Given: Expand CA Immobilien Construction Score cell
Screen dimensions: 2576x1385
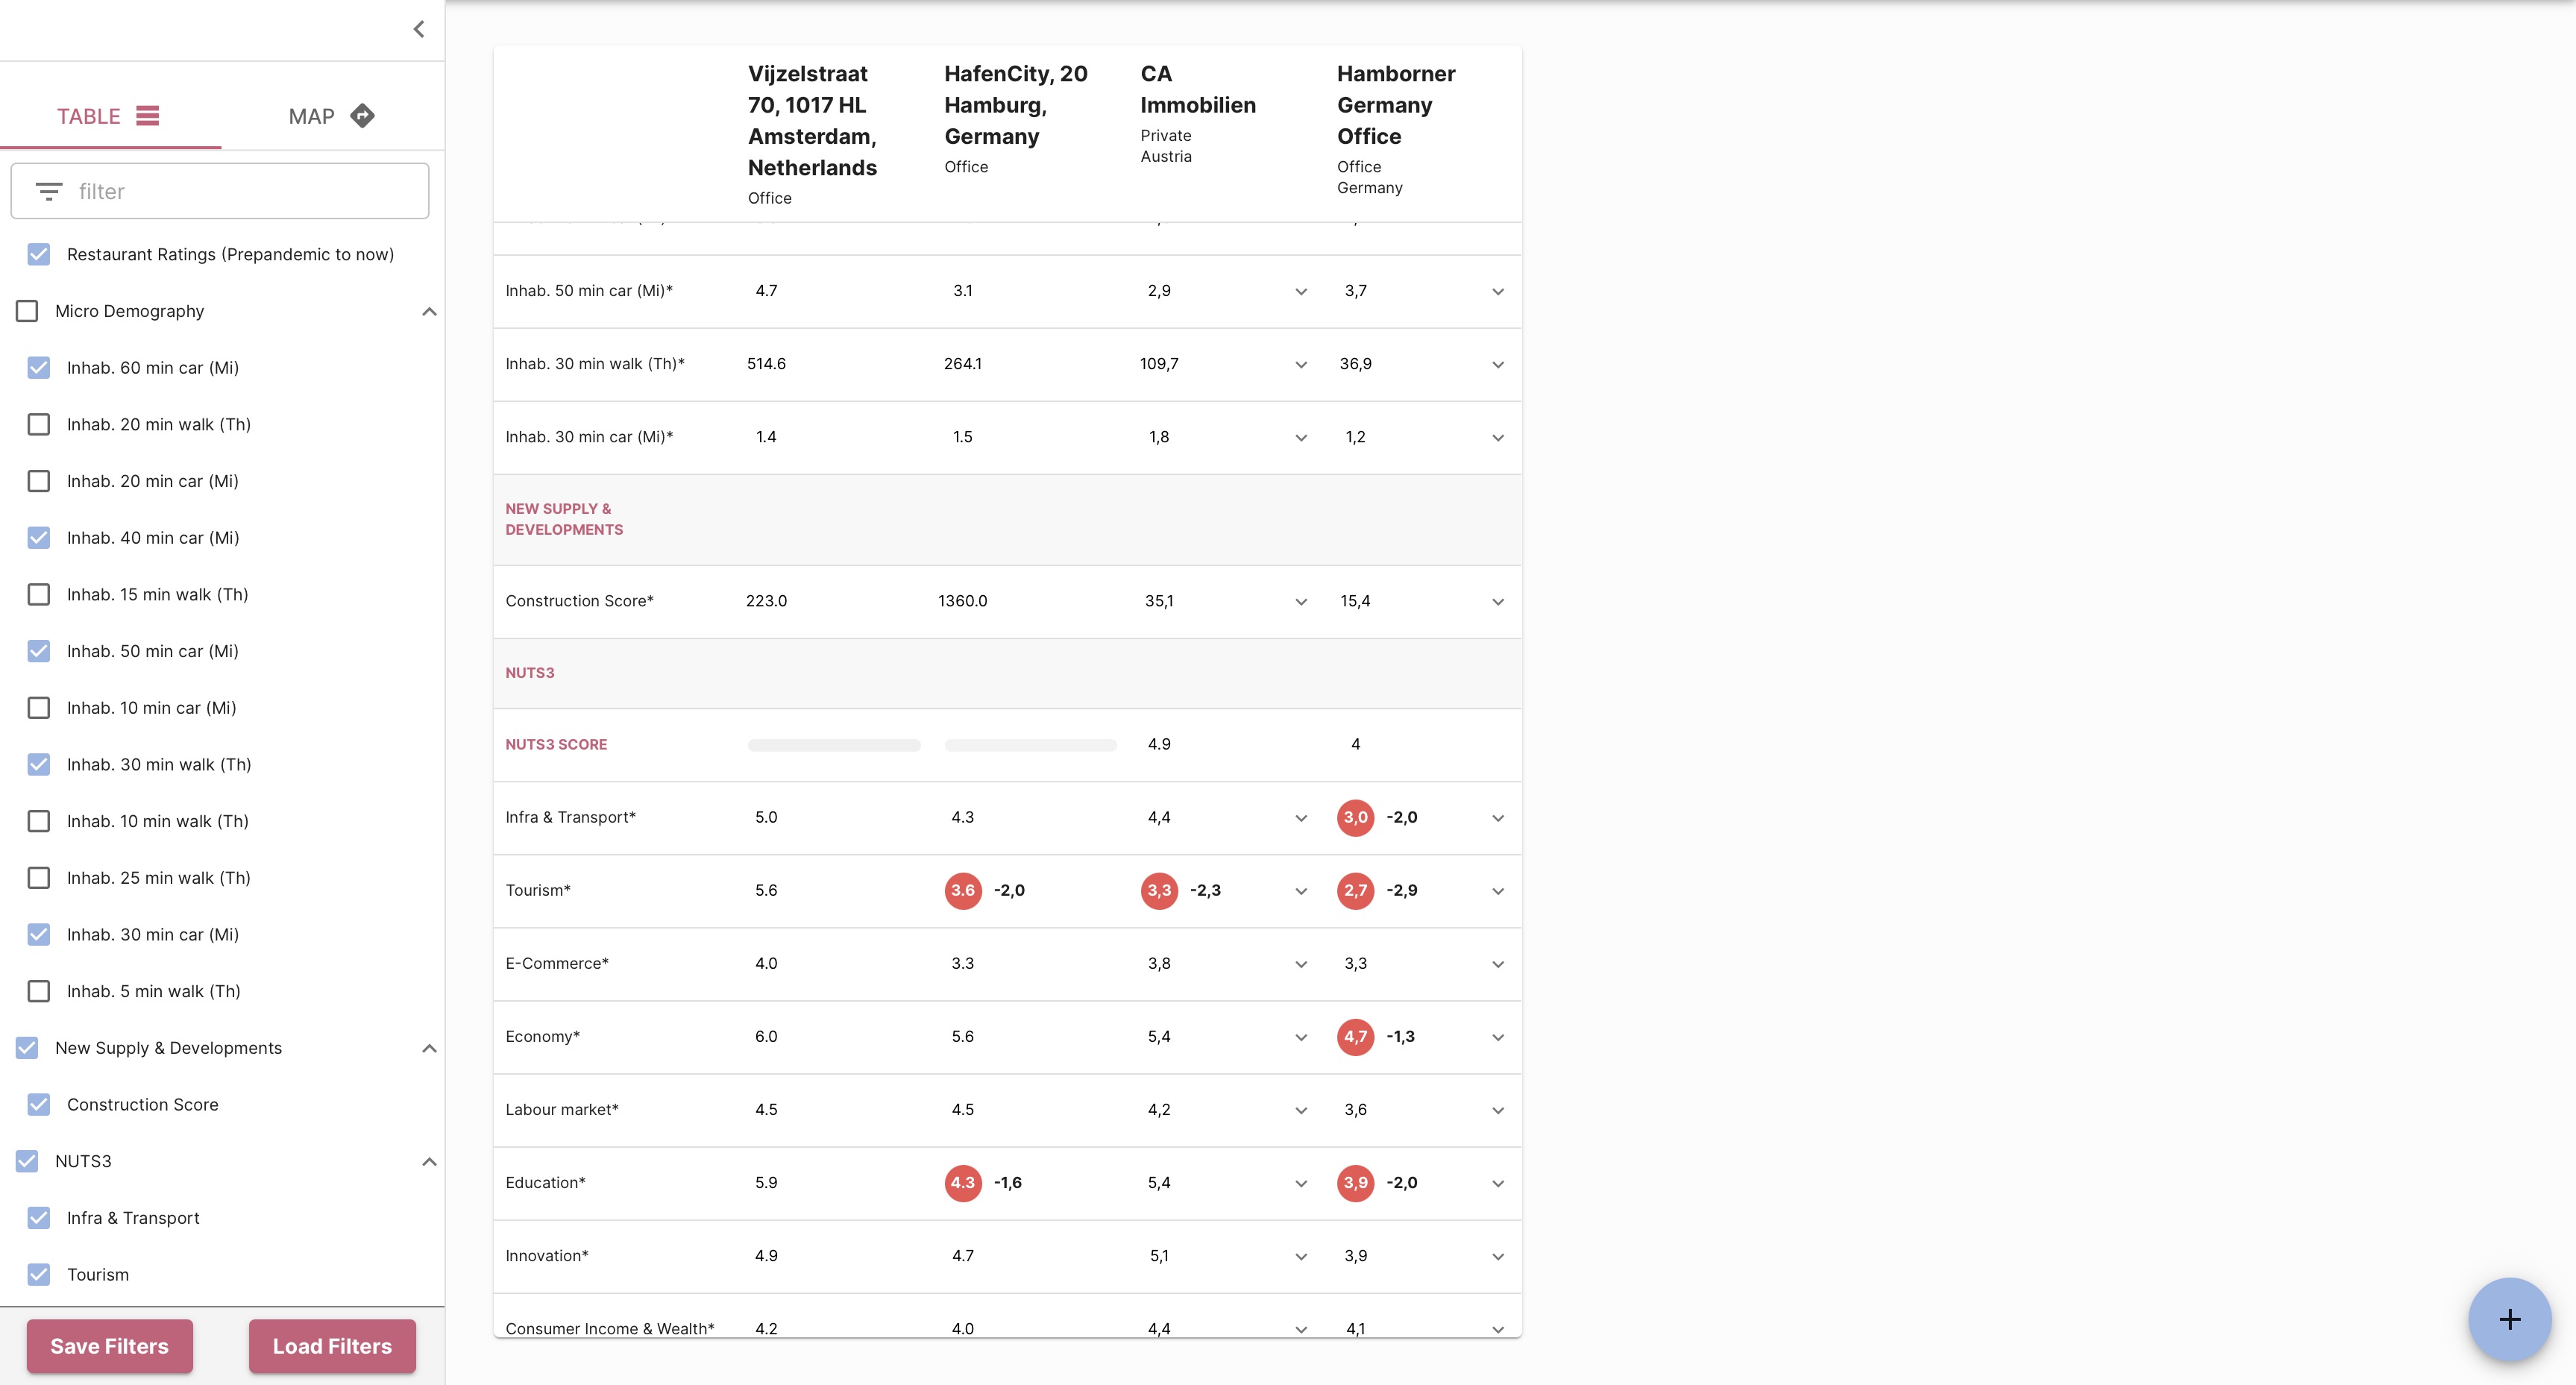Looking at the screenshot, I should [x=1301, y=602].
